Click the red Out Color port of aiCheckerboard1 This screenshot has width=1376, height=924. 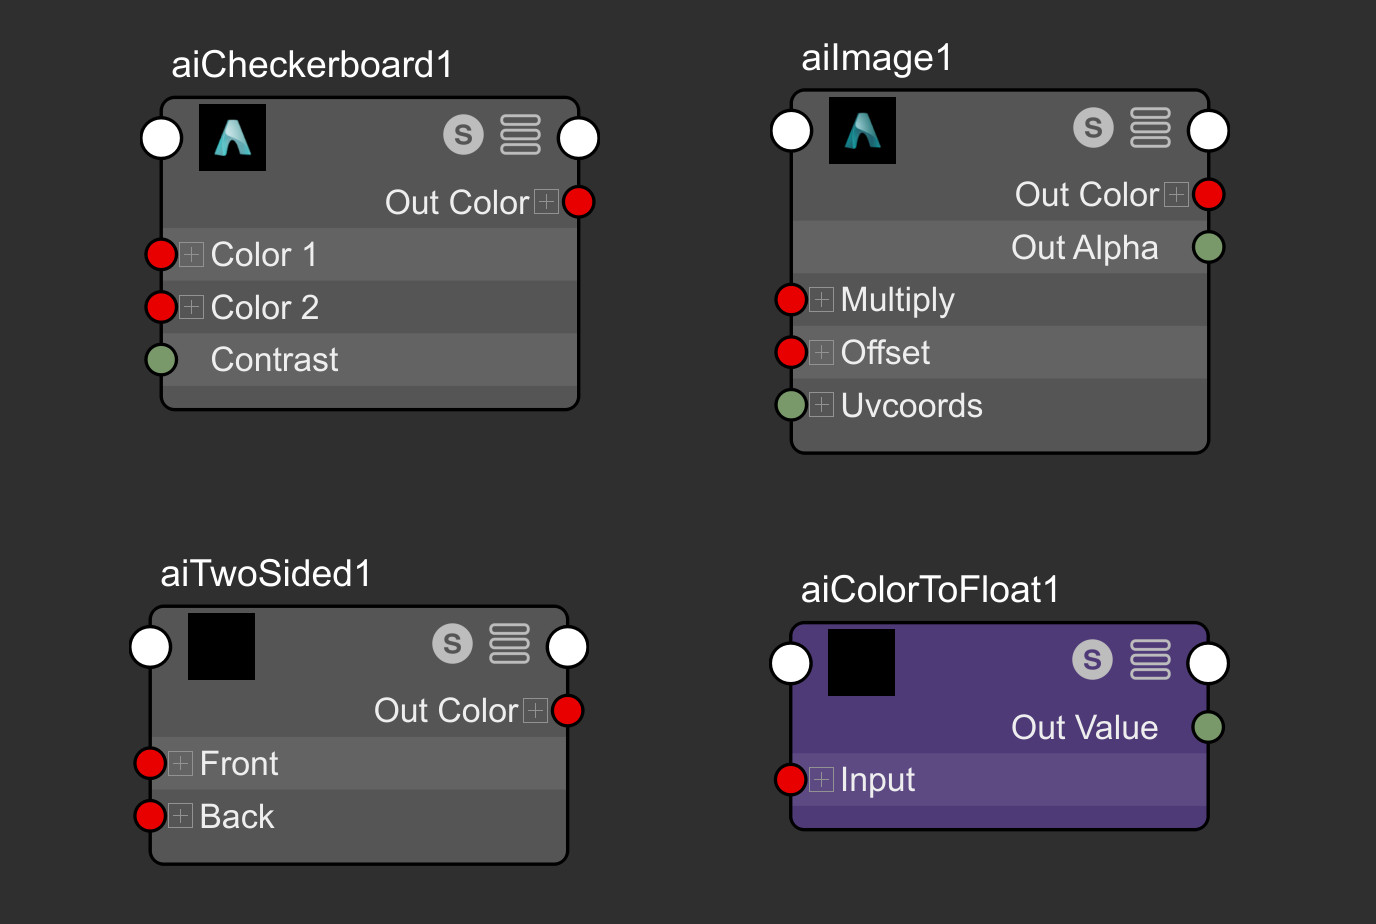tap(579, 202)
